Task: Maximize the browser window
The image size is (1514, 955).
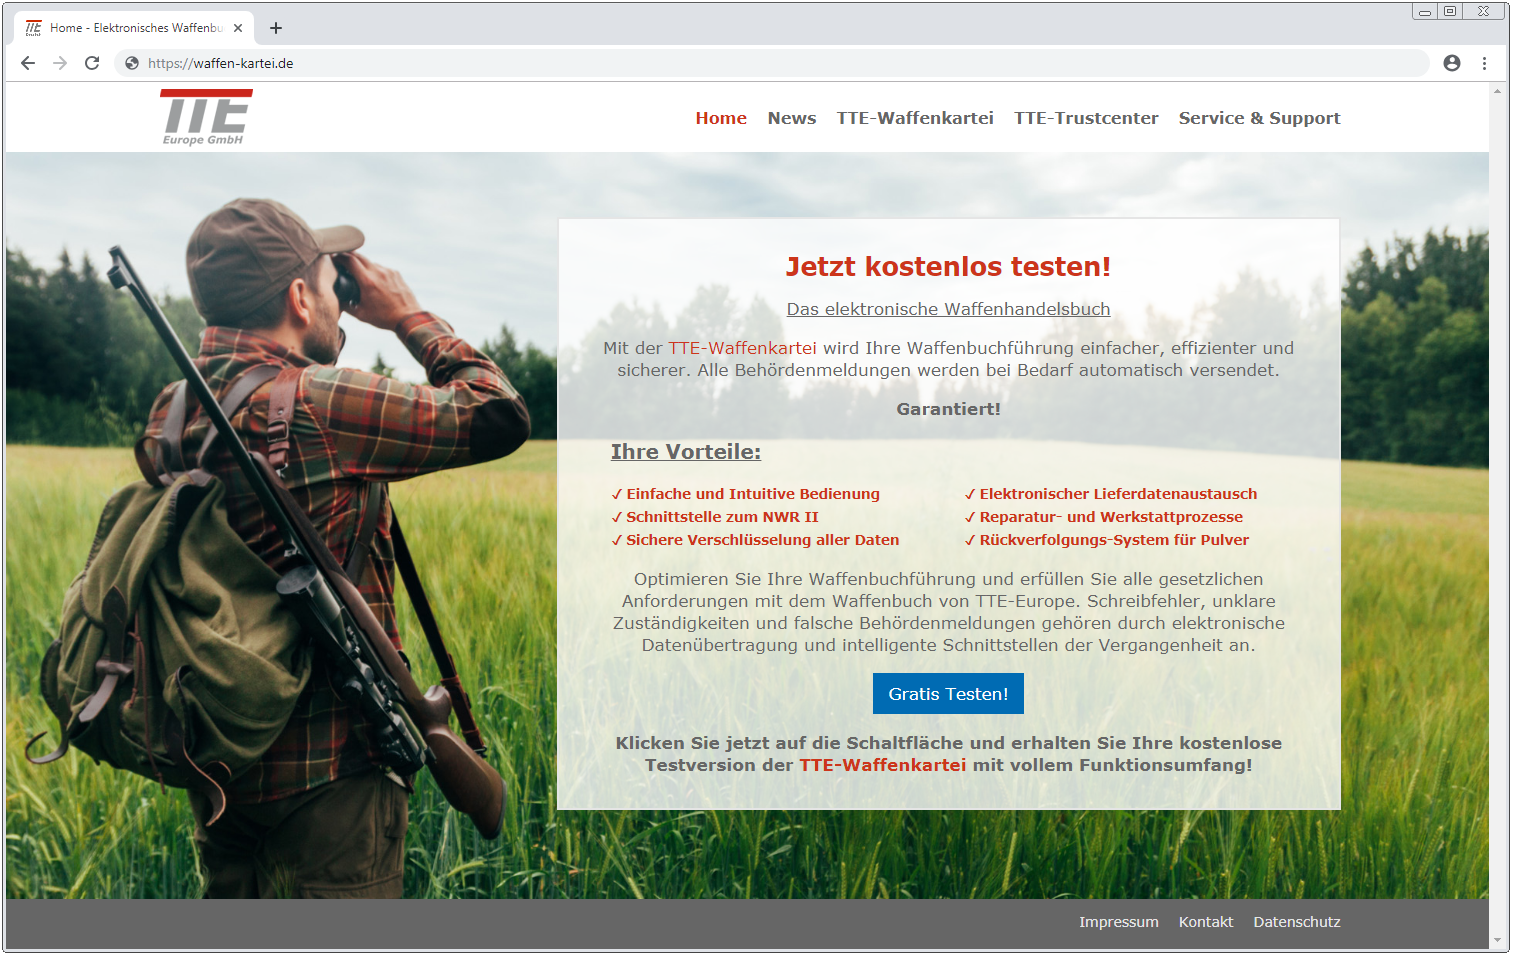Action: point(1449,12)
